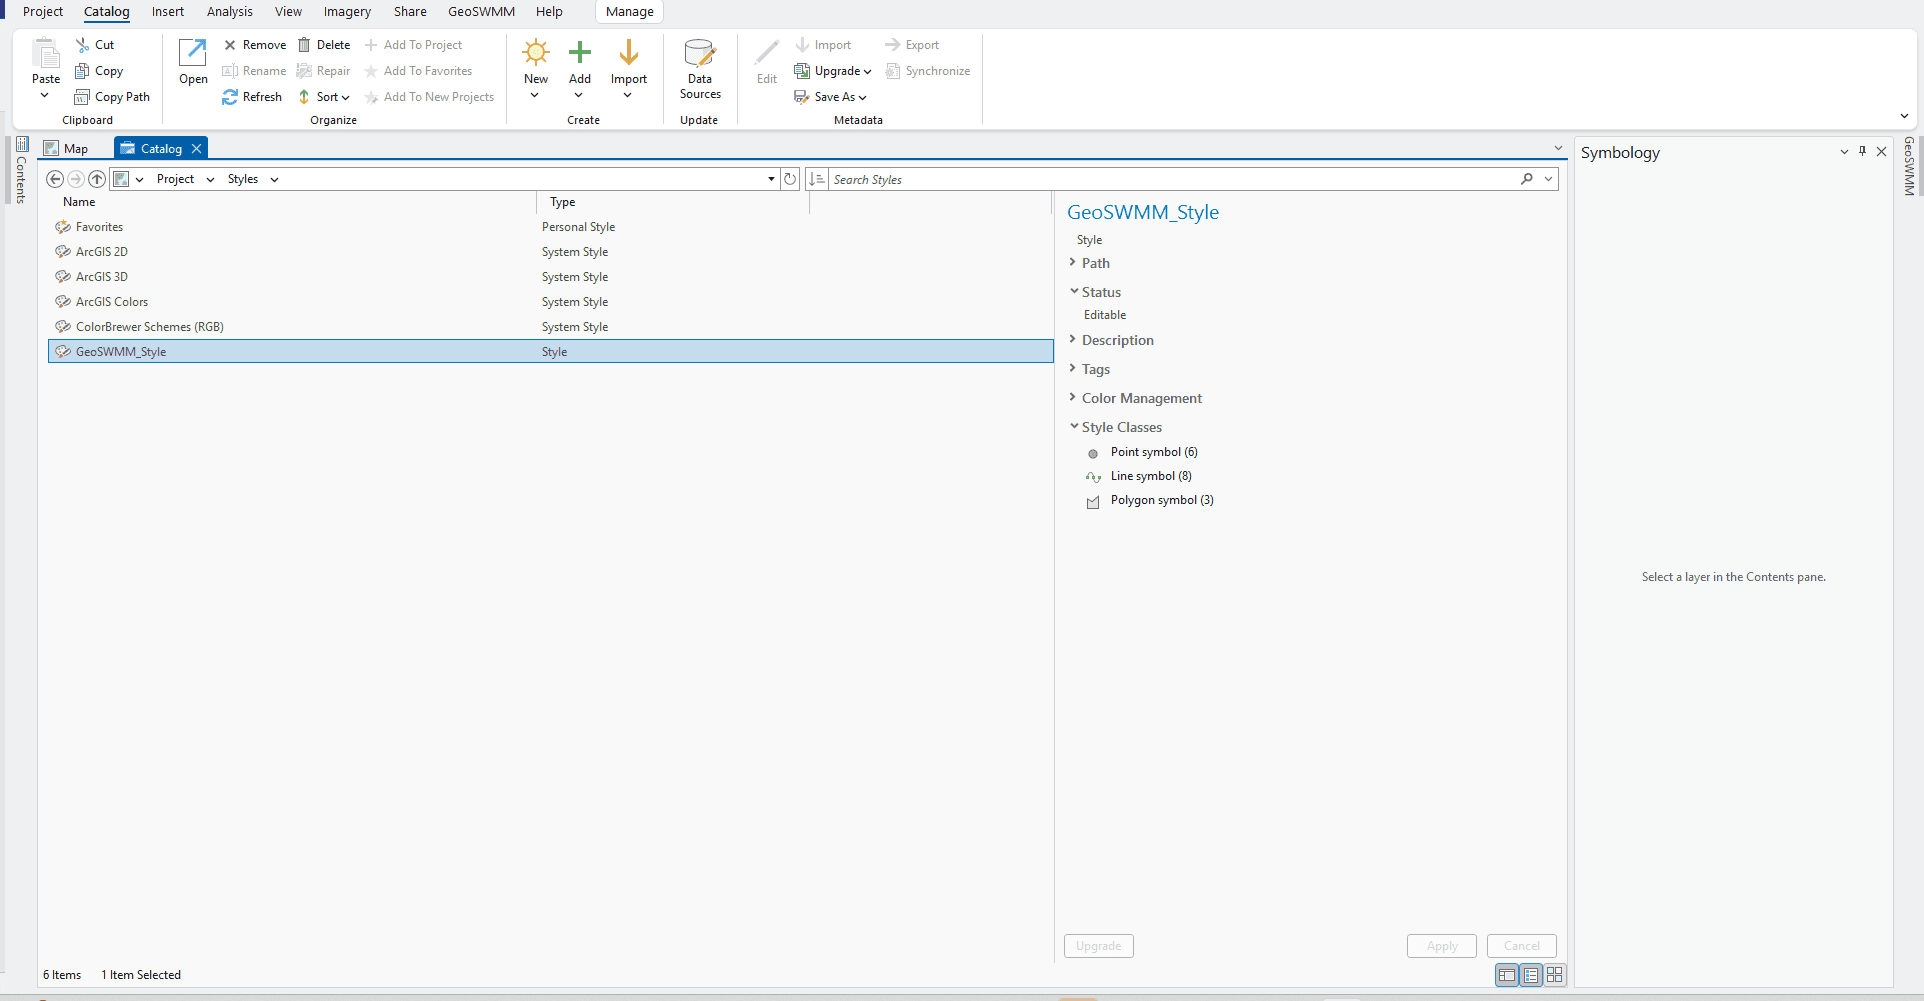Open the Imagery ribbon tab
Viewport: 1924px width, 1001px height.
click(346, 11)
